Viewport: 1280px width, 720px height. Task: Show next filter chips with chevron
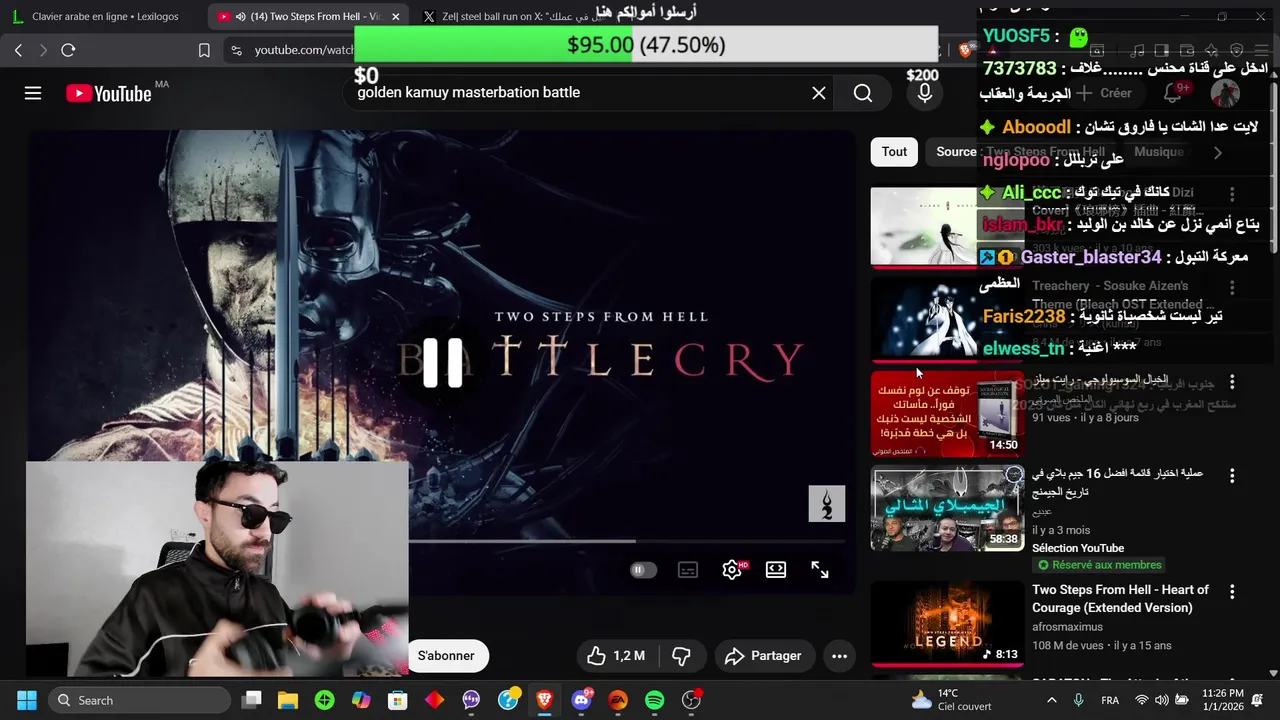pos(1217,152)
